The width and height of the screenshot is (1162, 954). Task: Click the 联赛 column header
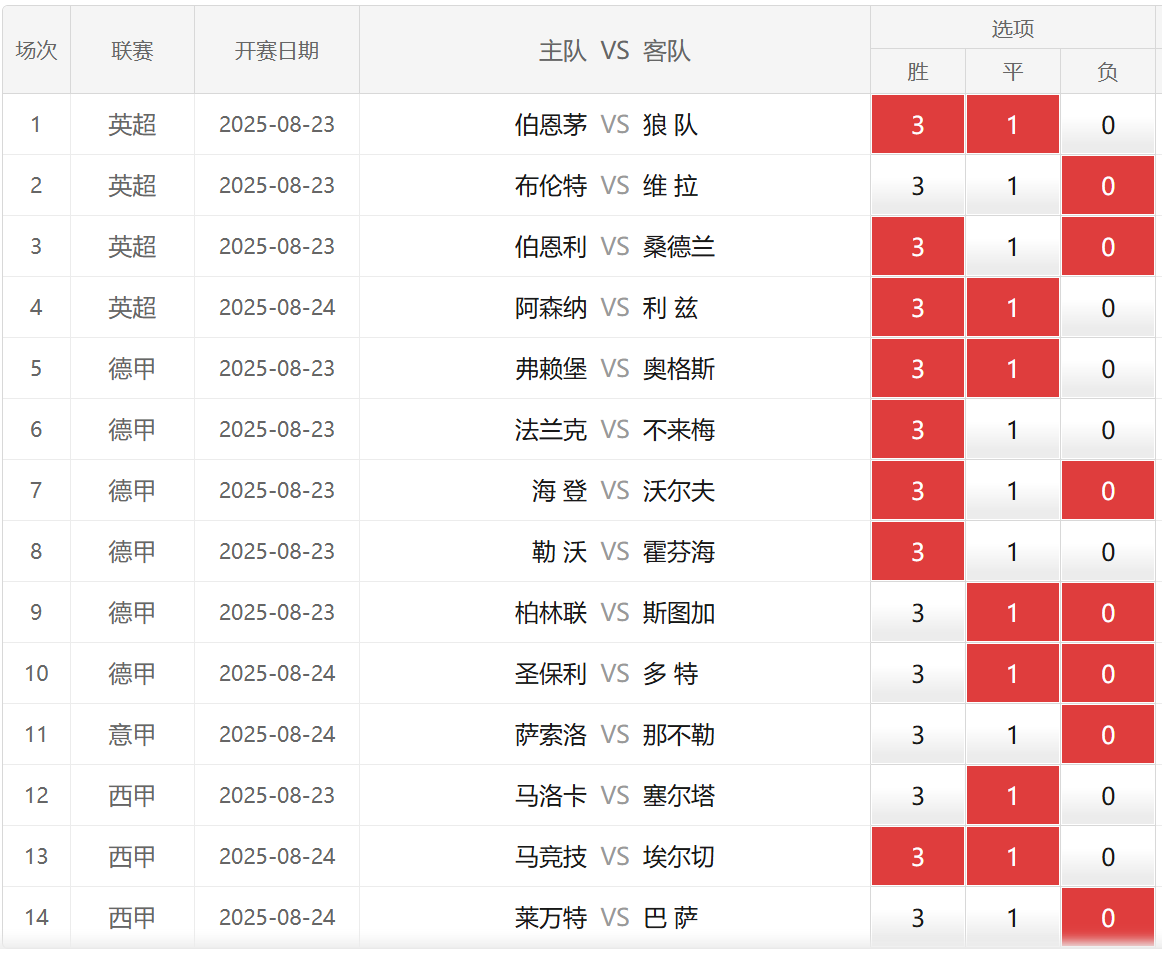(133, 50)
